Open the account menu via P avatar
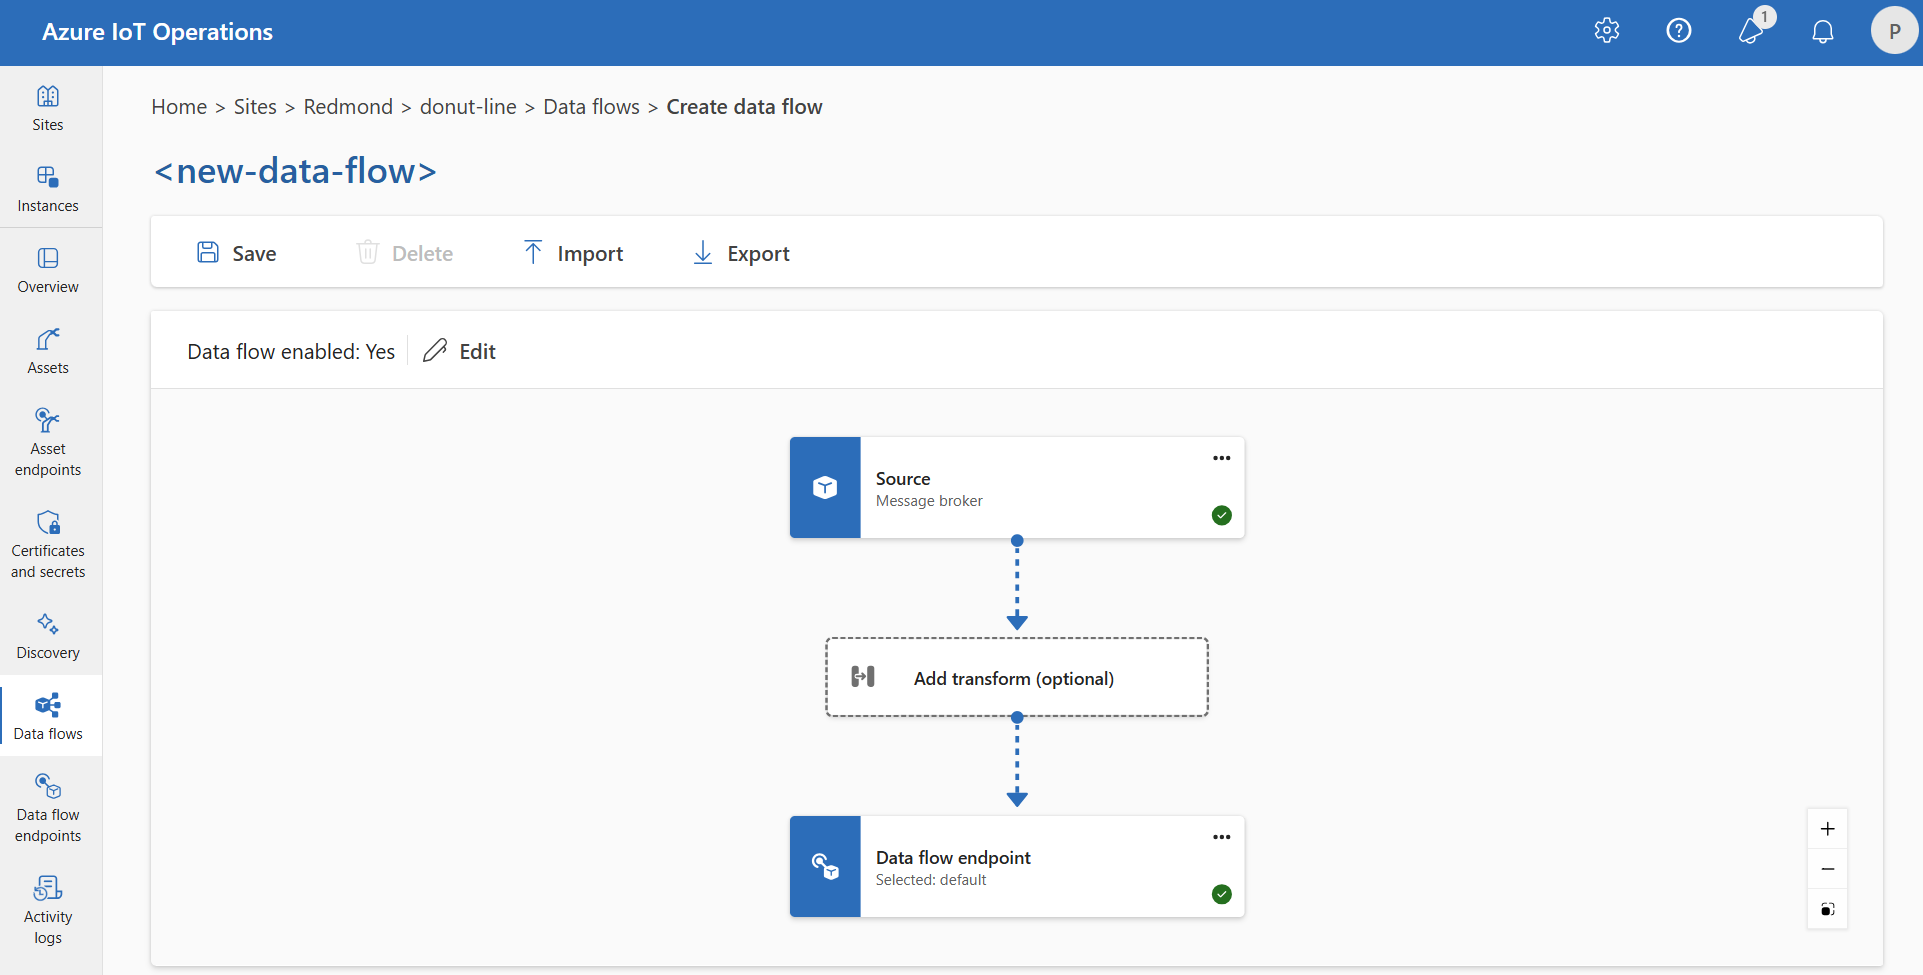 [1893, 30]
